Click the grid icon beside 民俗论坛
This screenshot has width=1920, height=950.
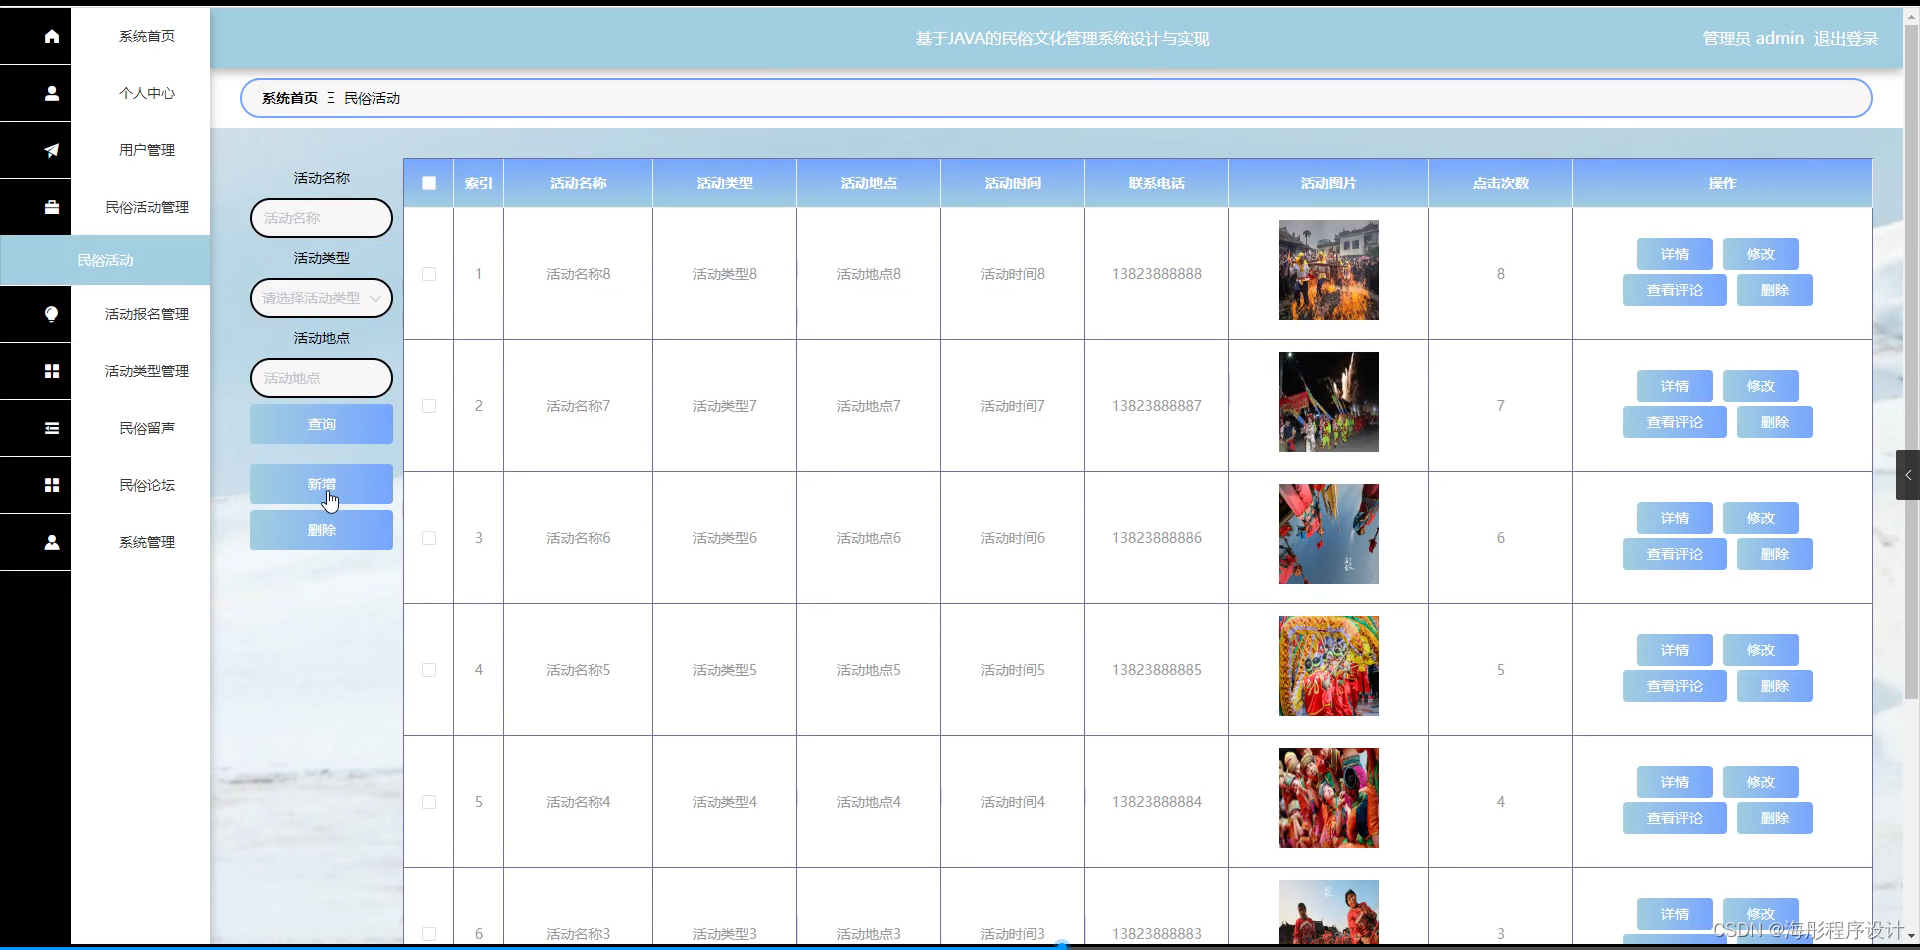pos(52,485)
